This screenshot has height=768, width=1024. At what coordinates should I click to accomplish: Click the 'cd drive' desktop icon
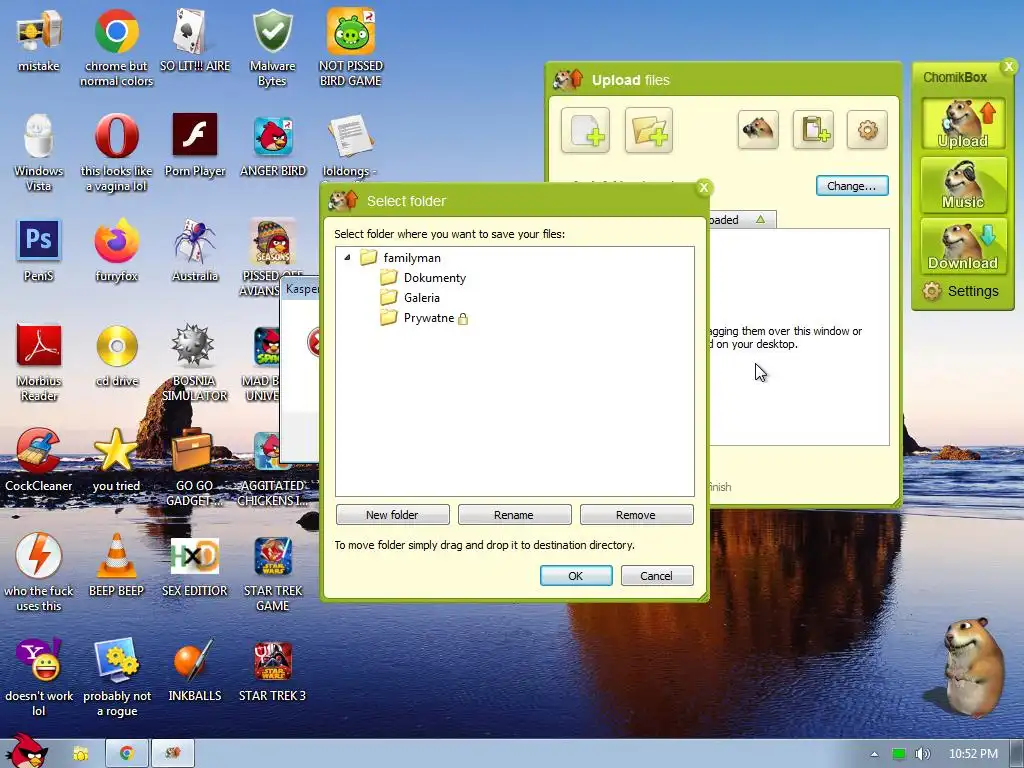(x=116, y=356)
